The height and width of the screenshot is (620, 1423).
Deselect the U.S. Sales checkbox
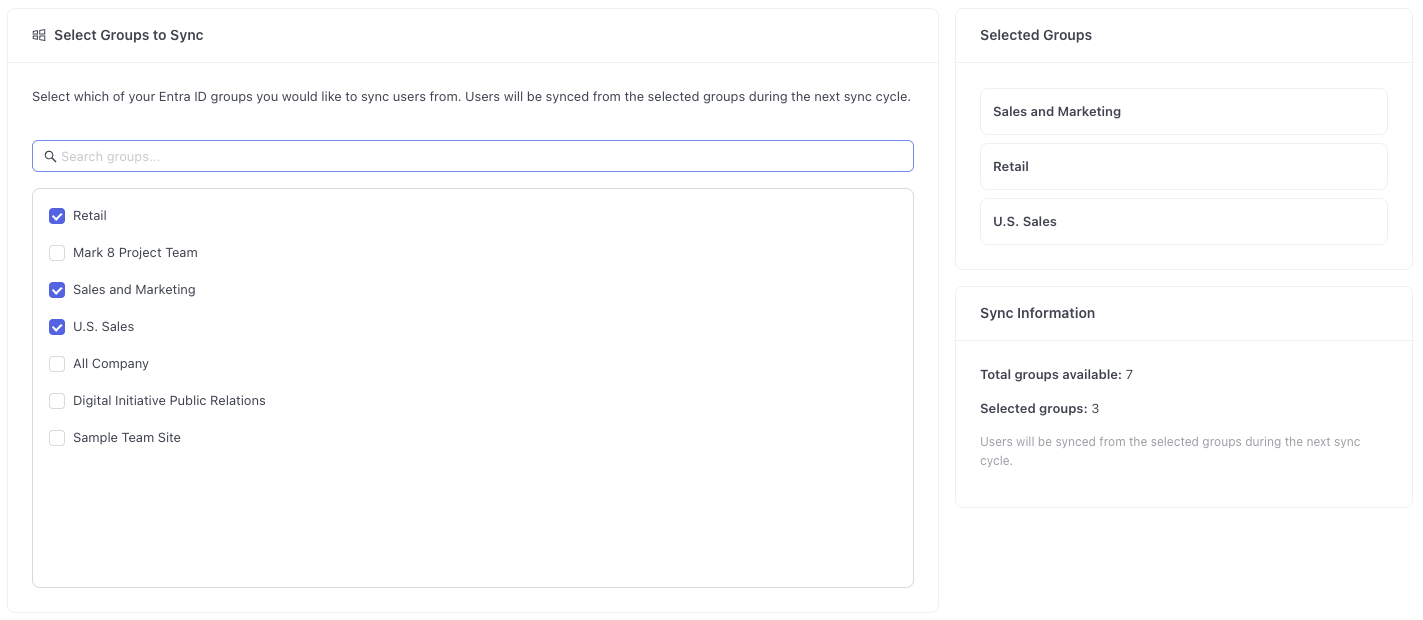(57, 327)
